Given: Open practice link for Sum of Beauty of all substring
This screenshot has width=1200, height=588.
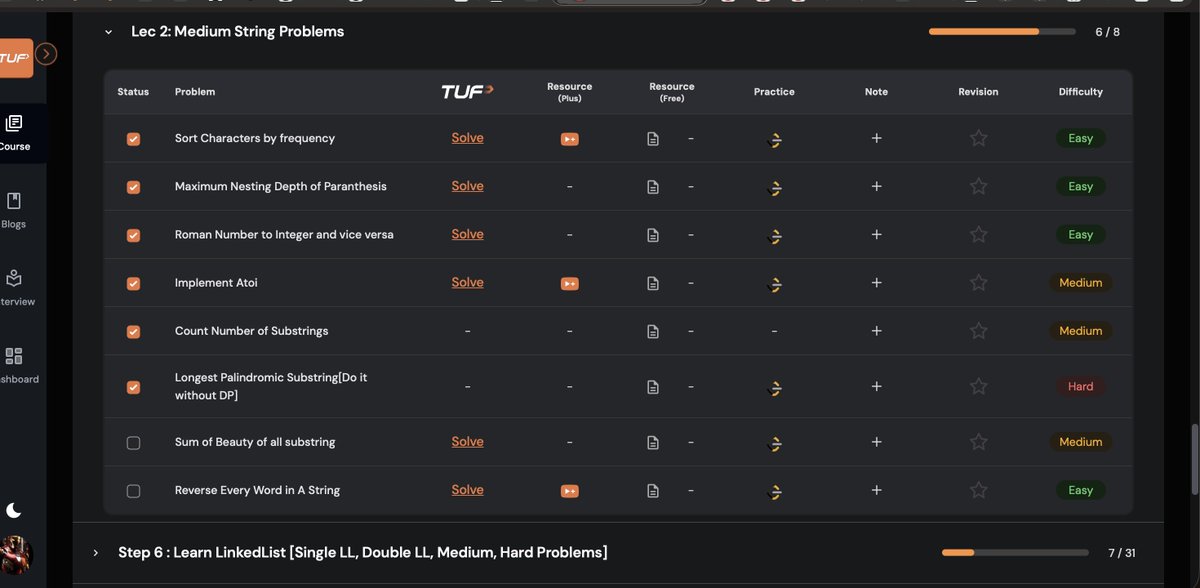Looking at the screenshot, I should pos(774,442).
